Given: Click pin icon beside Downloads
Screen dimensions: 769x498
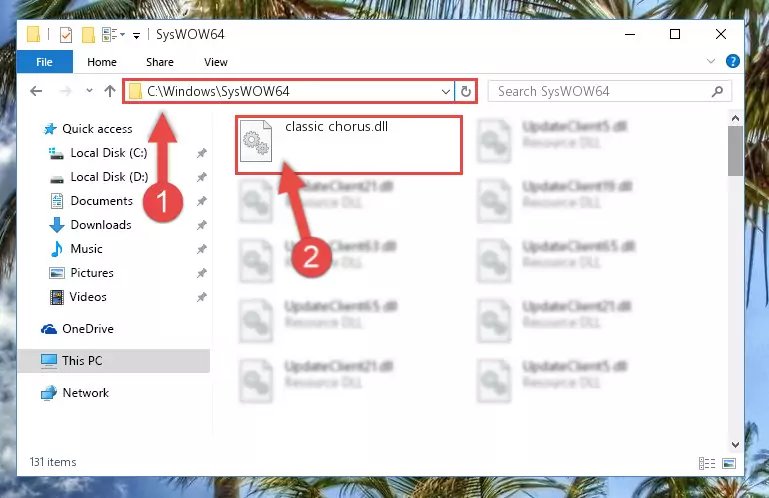Looking at the screenshot, I should click(202, 226).
